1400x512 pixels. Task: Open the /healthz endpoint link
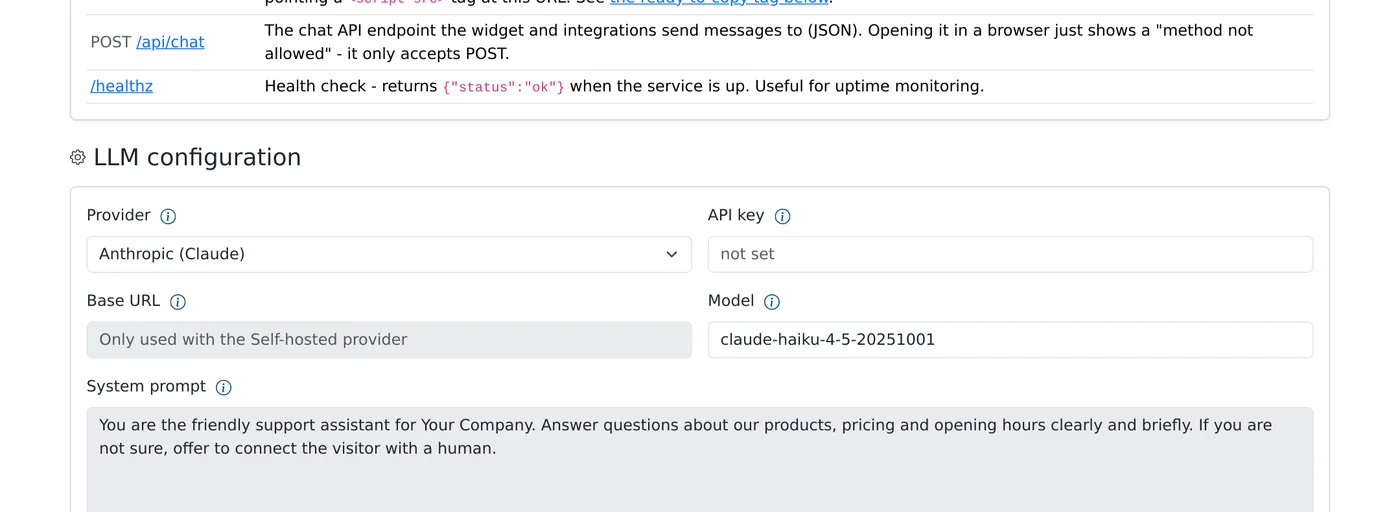point(122,86)
